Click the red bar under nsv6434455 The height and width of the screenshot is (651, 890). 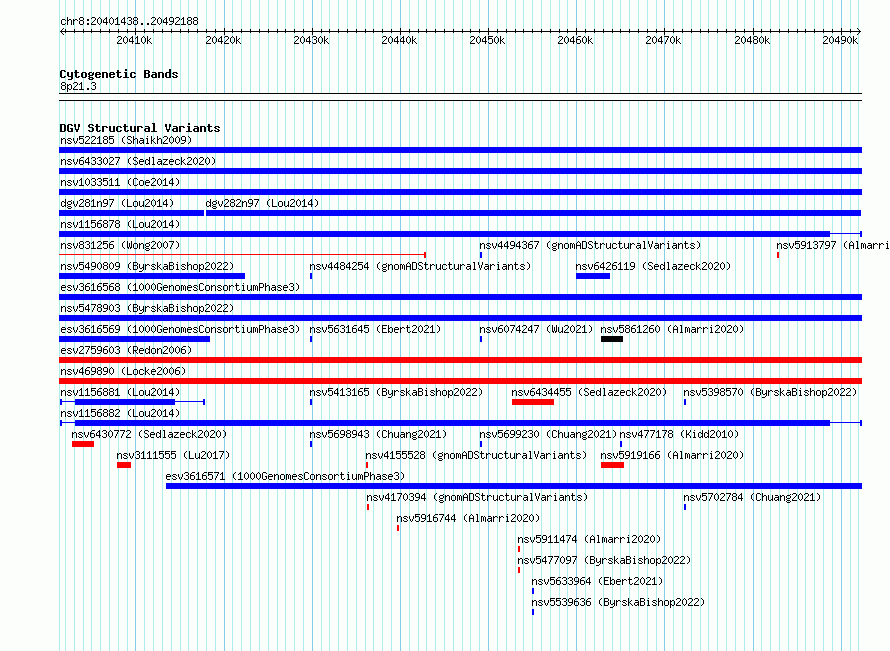[x=533, y=402]
